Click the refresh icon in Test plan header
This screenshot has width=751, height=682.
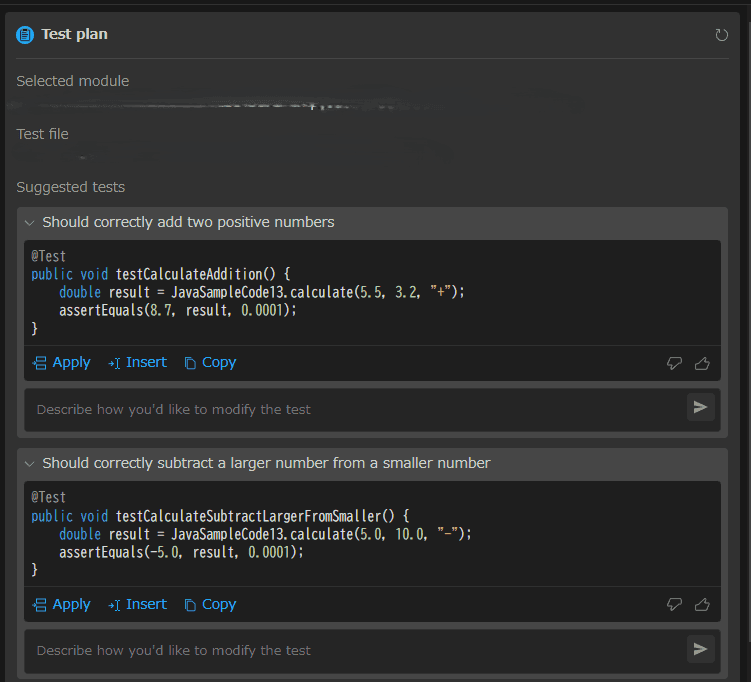[722, 35]
